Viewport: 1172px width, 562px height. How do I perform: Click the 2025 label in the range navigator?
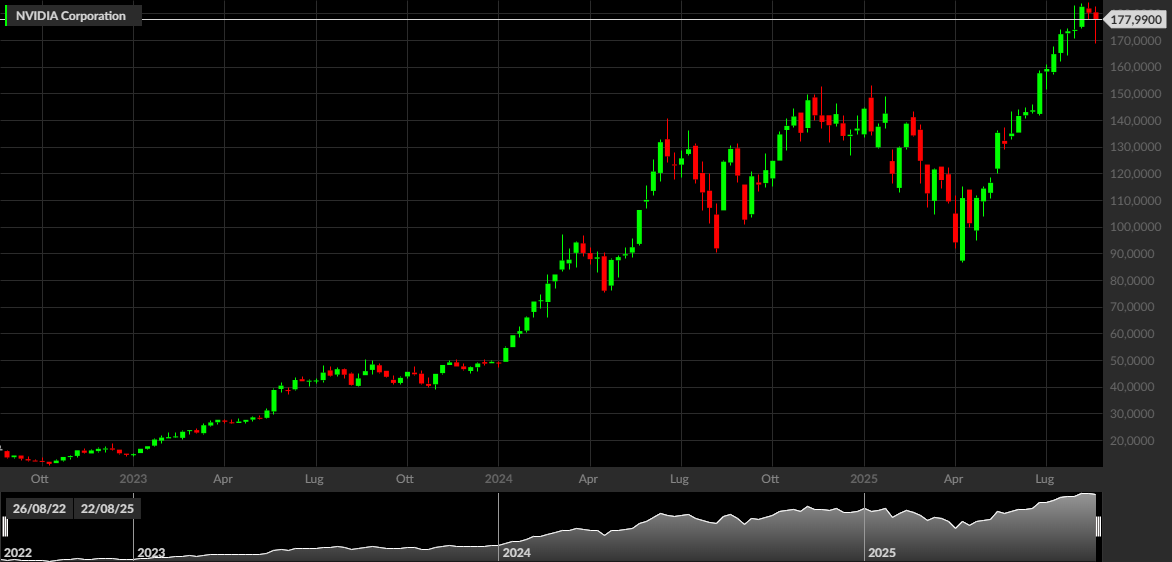(882, 553)
